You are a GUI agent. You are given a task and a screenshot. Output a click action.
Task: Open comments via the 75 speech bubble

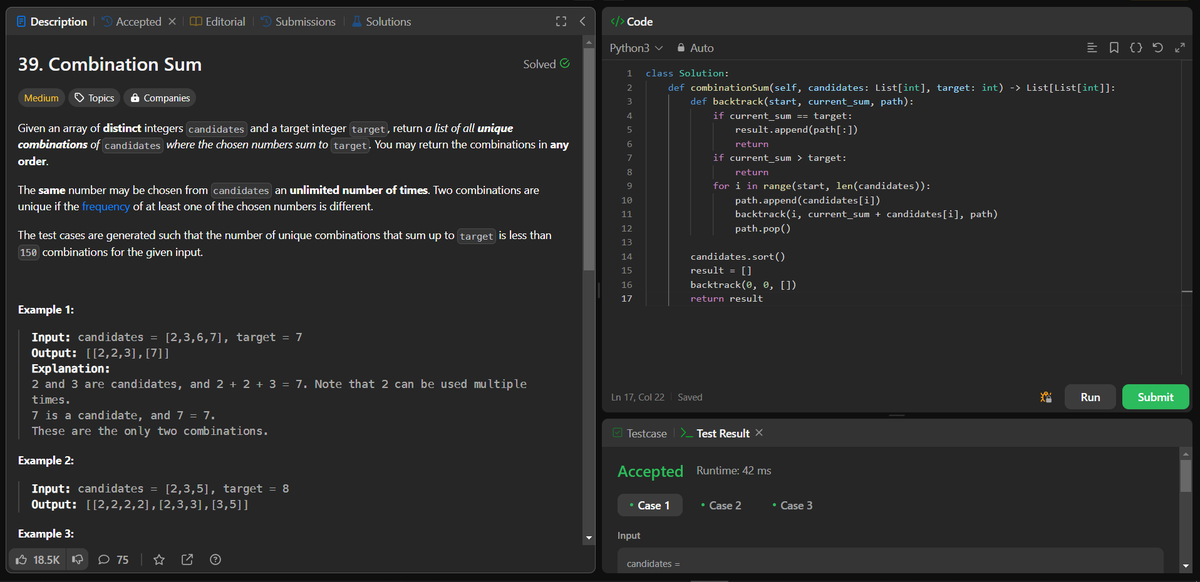click(113, 560)
